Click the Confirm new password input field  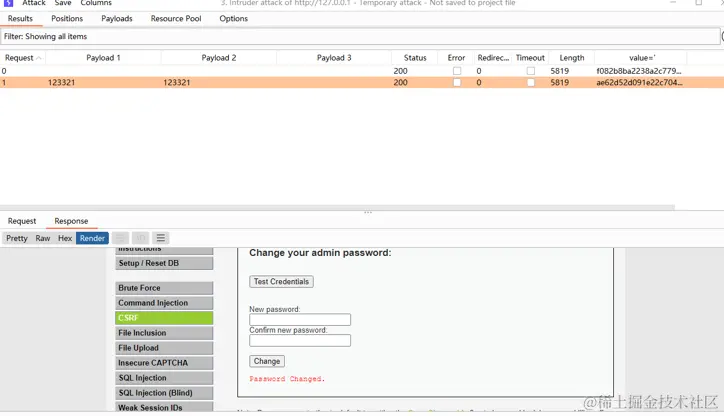click(x=300, y=341)
